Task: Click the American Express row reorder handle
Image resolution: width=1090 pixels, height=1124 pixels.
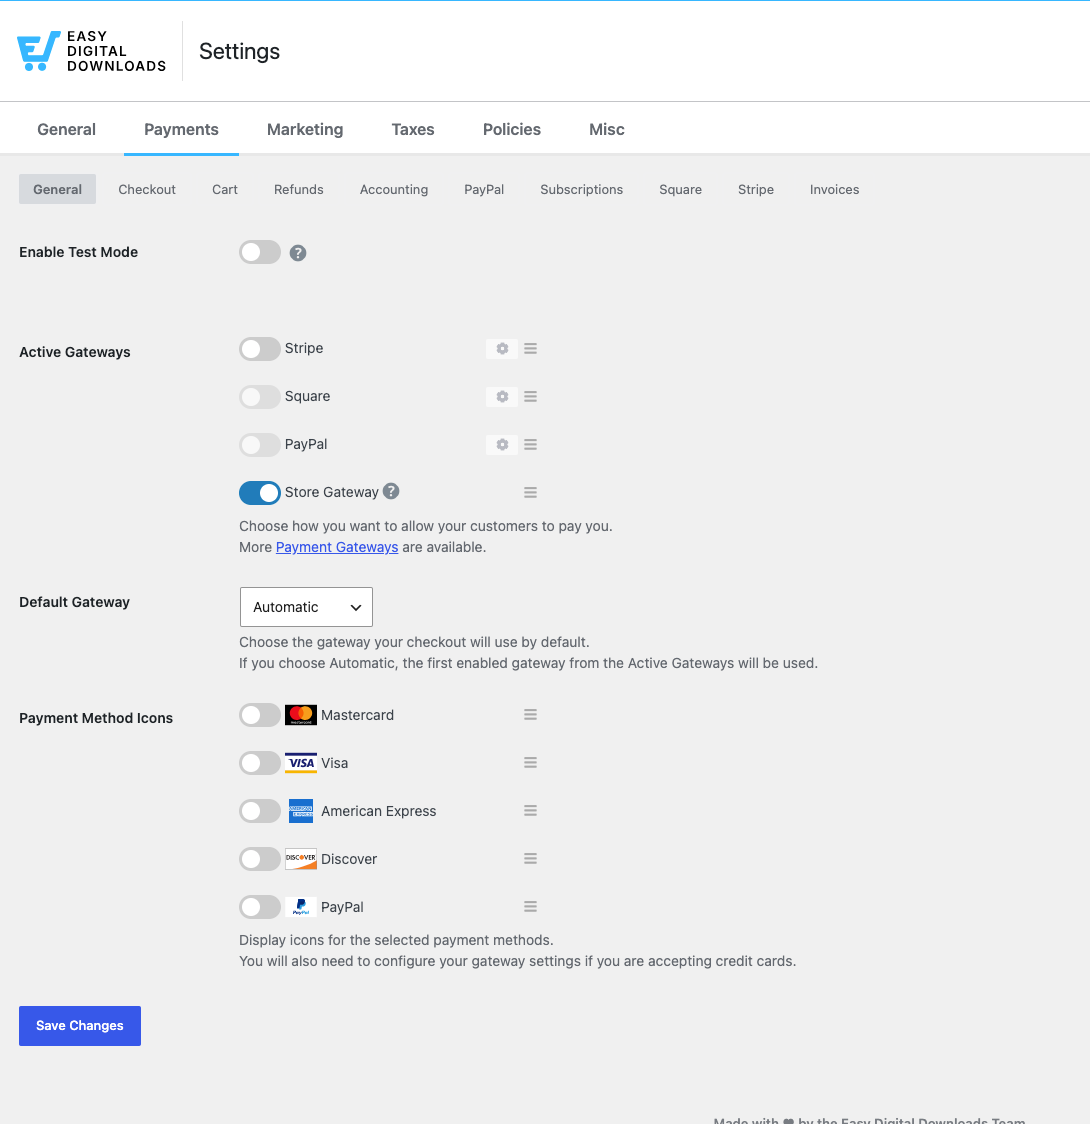Action: pyautogui.click(x=530, y=811)
